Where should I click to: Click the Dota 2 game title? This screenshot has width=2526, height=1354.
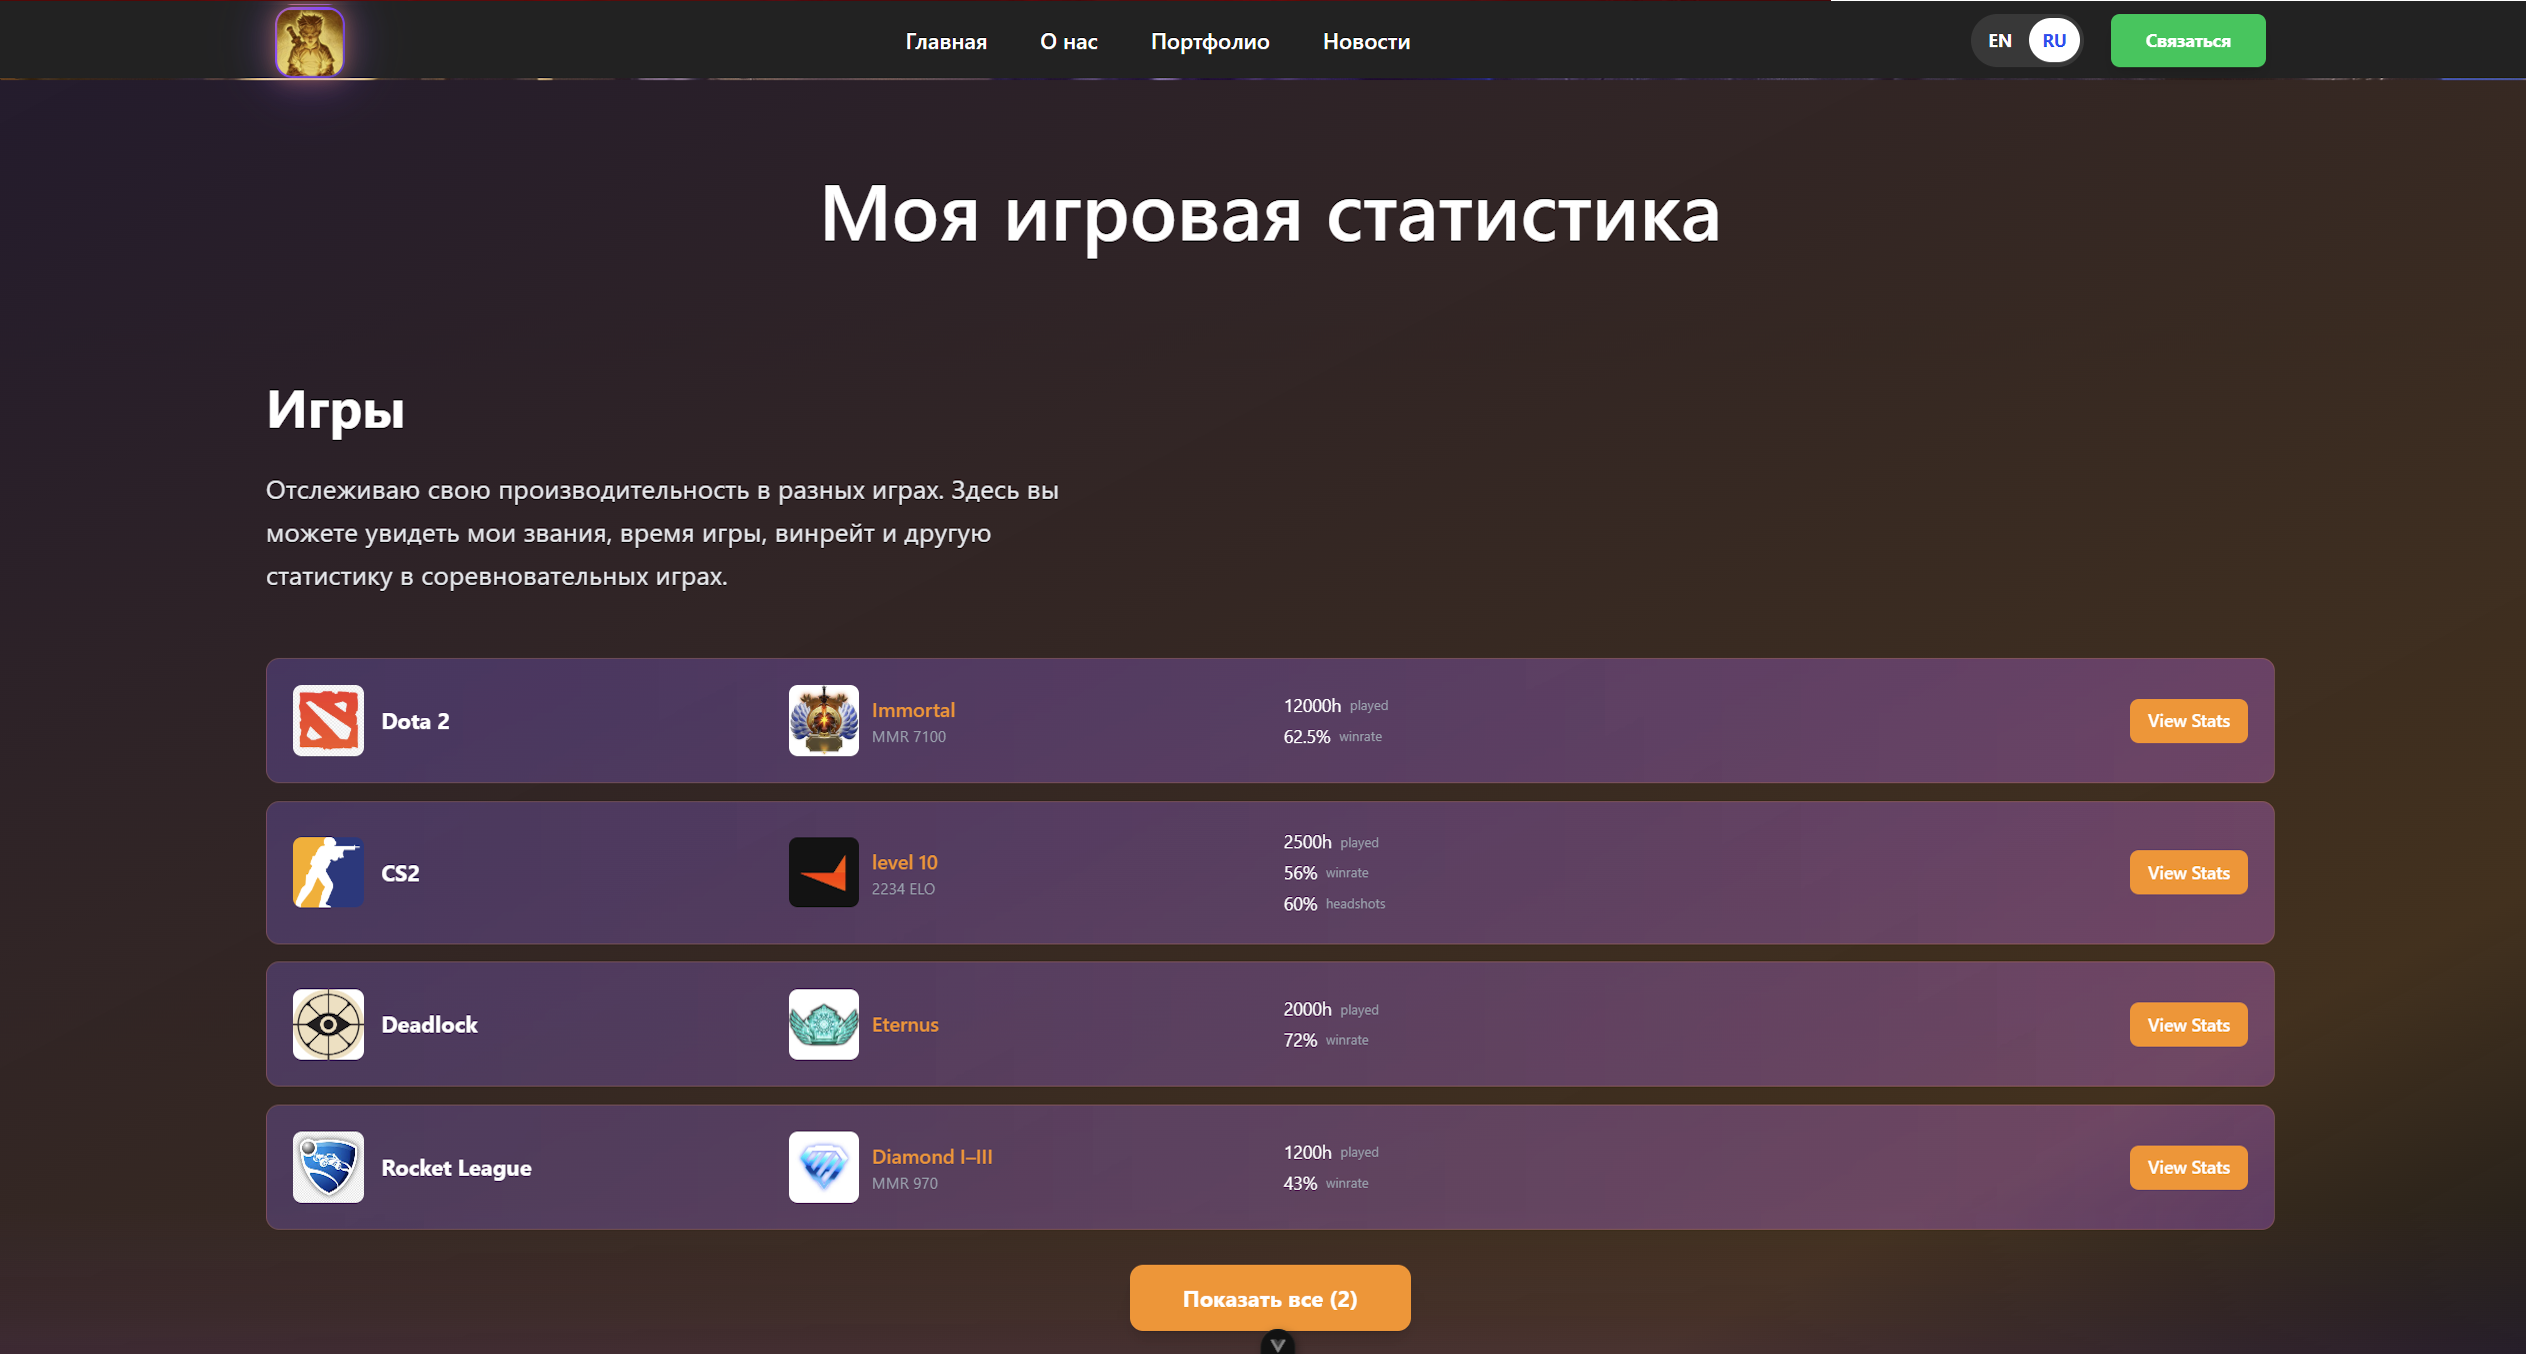point(415,721)
